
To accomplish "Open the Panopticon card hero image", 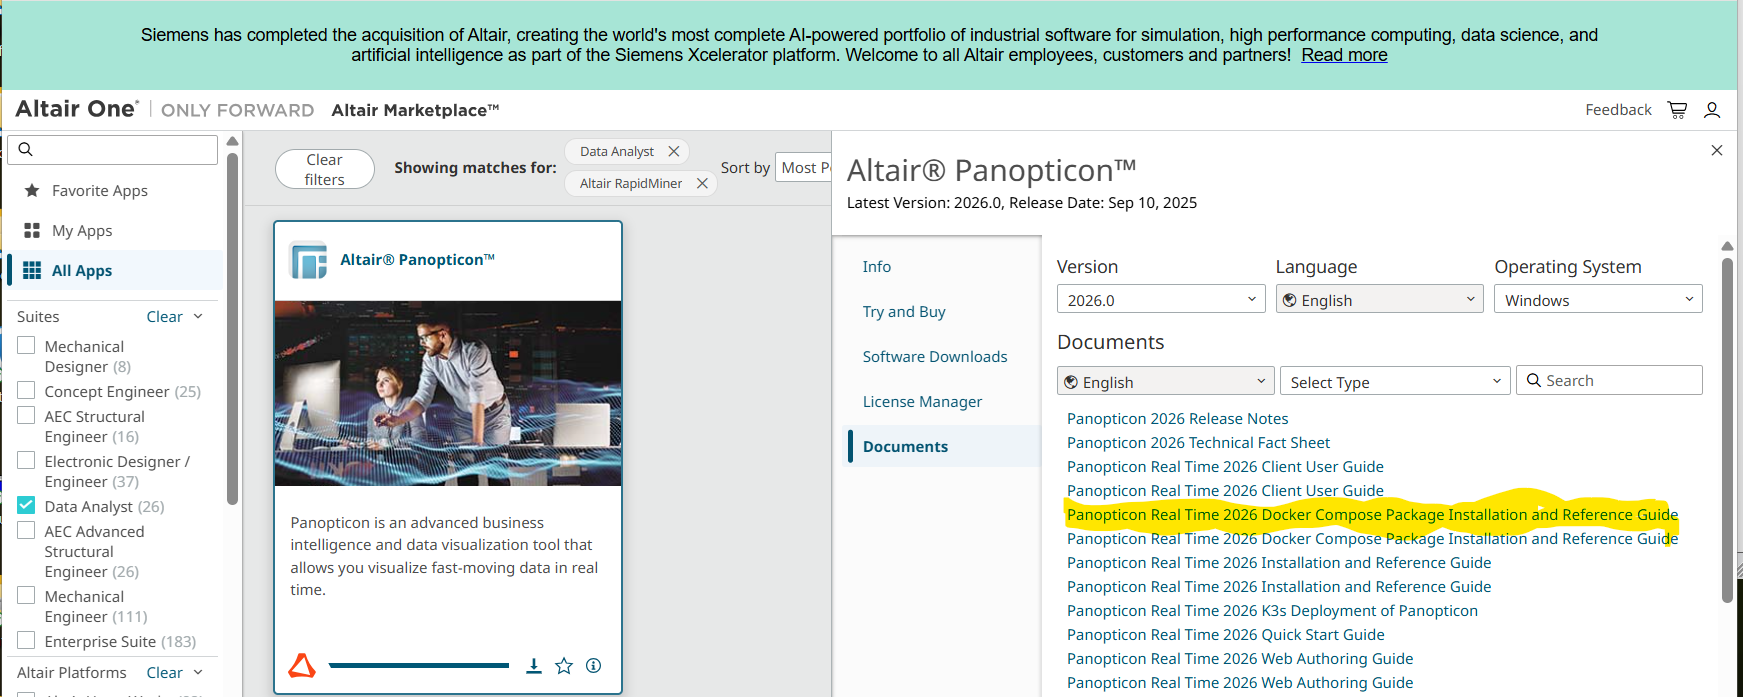I will [448, 393].
